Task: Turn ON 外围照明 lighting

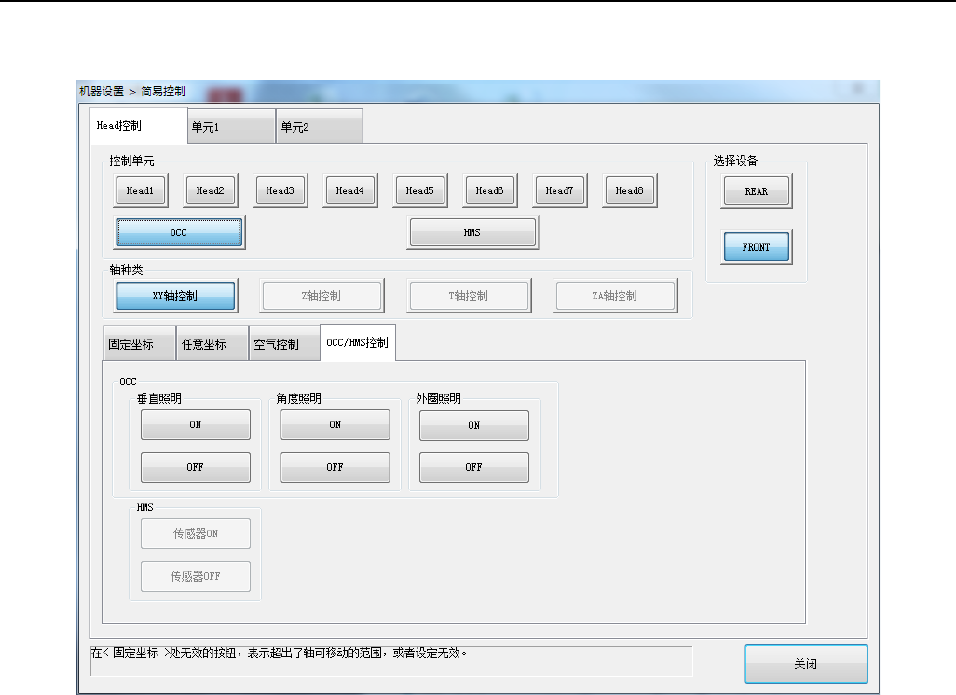Action: 474,425
